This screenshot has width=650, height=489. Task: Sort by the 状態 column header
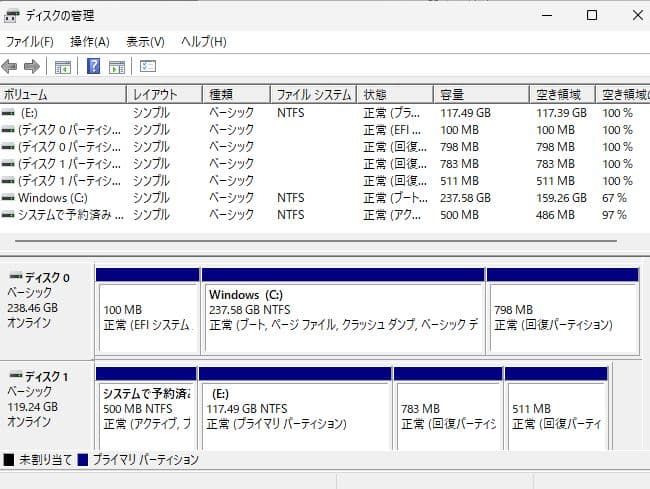[x=395, y=95]
